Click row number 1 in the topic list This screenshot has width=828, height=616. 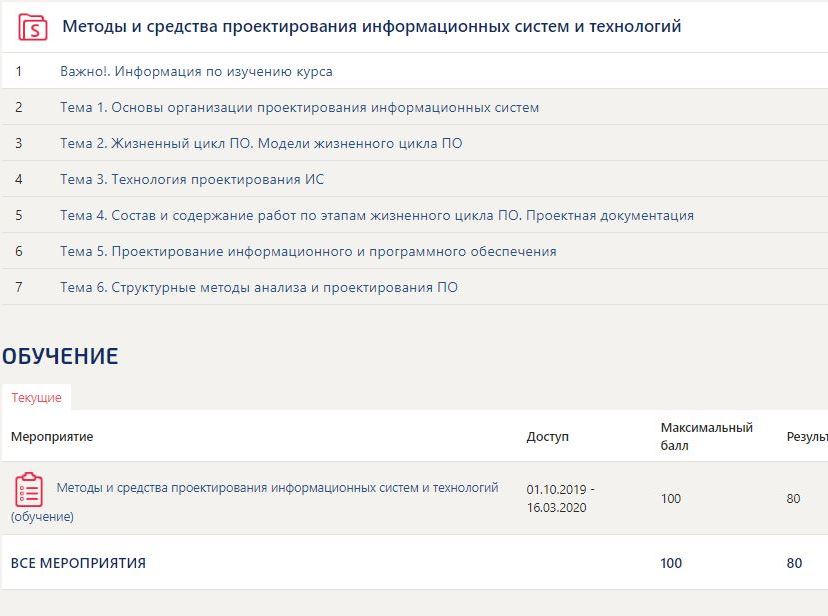tap(19, 72)
